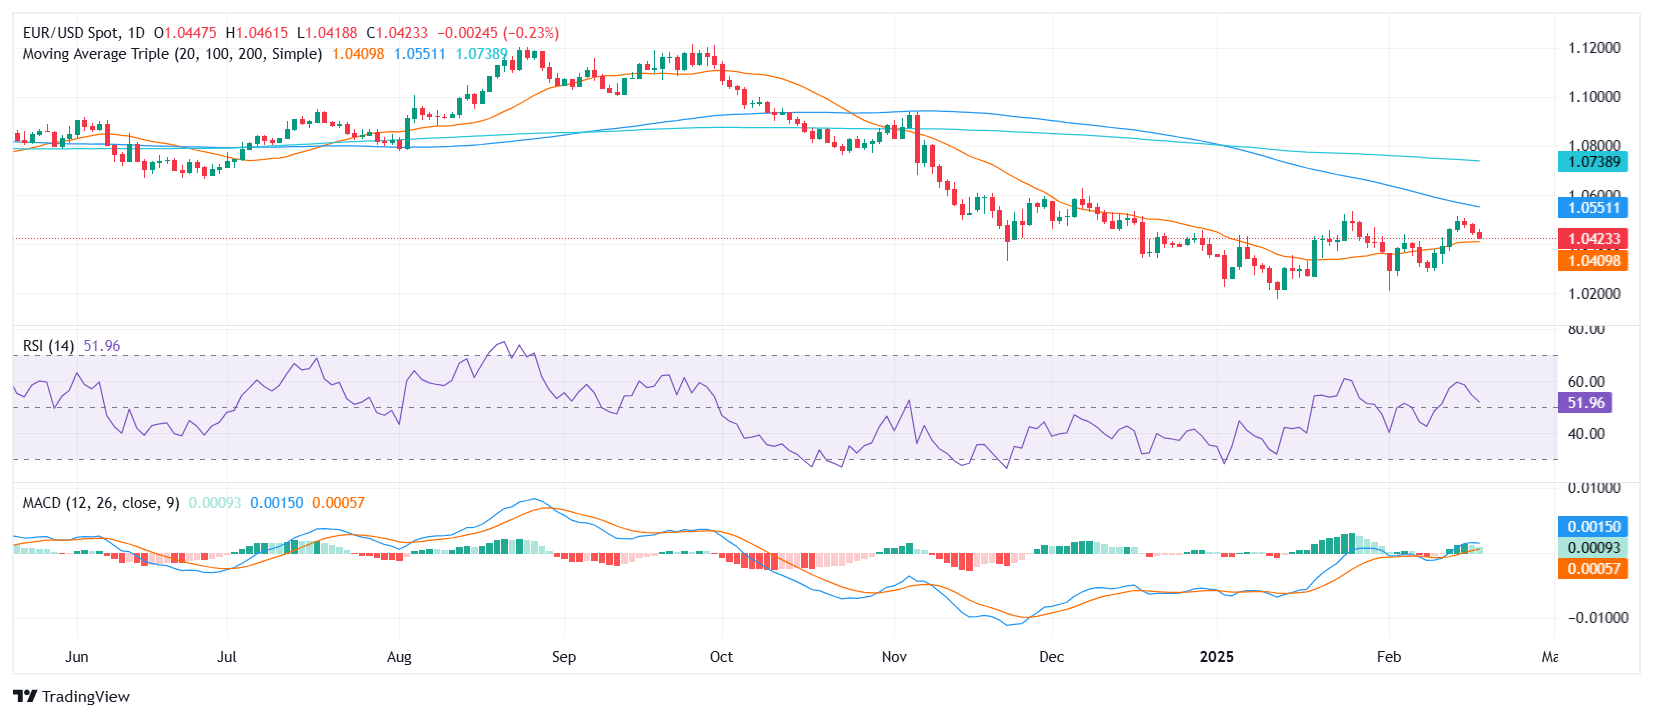This screenshot has height=718, width=1653.
Task: Click the 2025 label on time axis
Action: tap(1216, 657)
